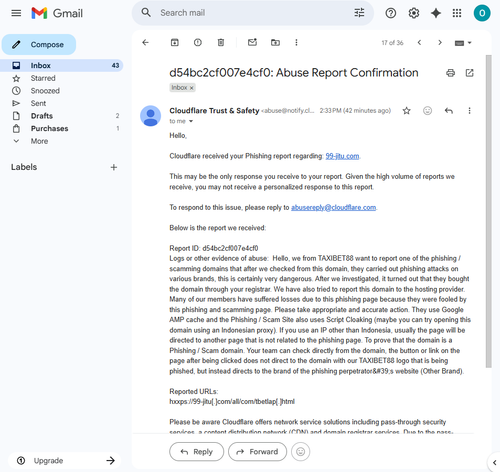The height and width of the screenshot is (472, 500).
Task: Click abusereply@cloudflare.com email link
Action: (333, 207)
